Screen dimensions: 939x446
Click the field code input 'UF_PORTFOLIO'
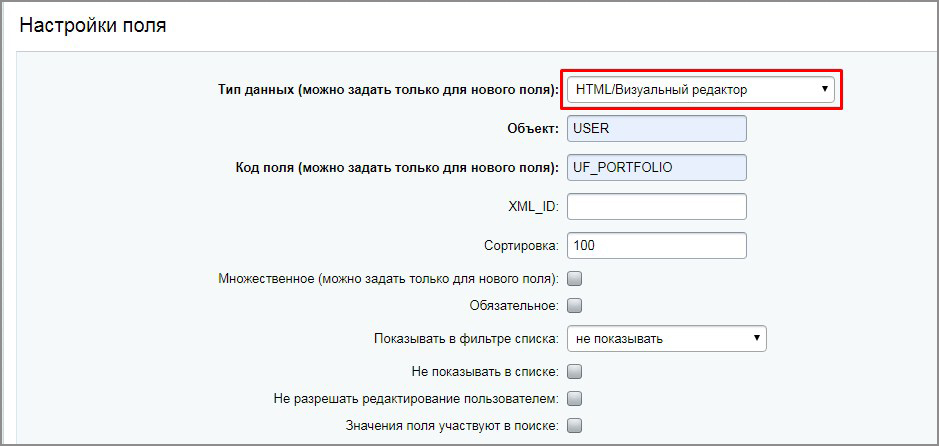tap(656, 167)
